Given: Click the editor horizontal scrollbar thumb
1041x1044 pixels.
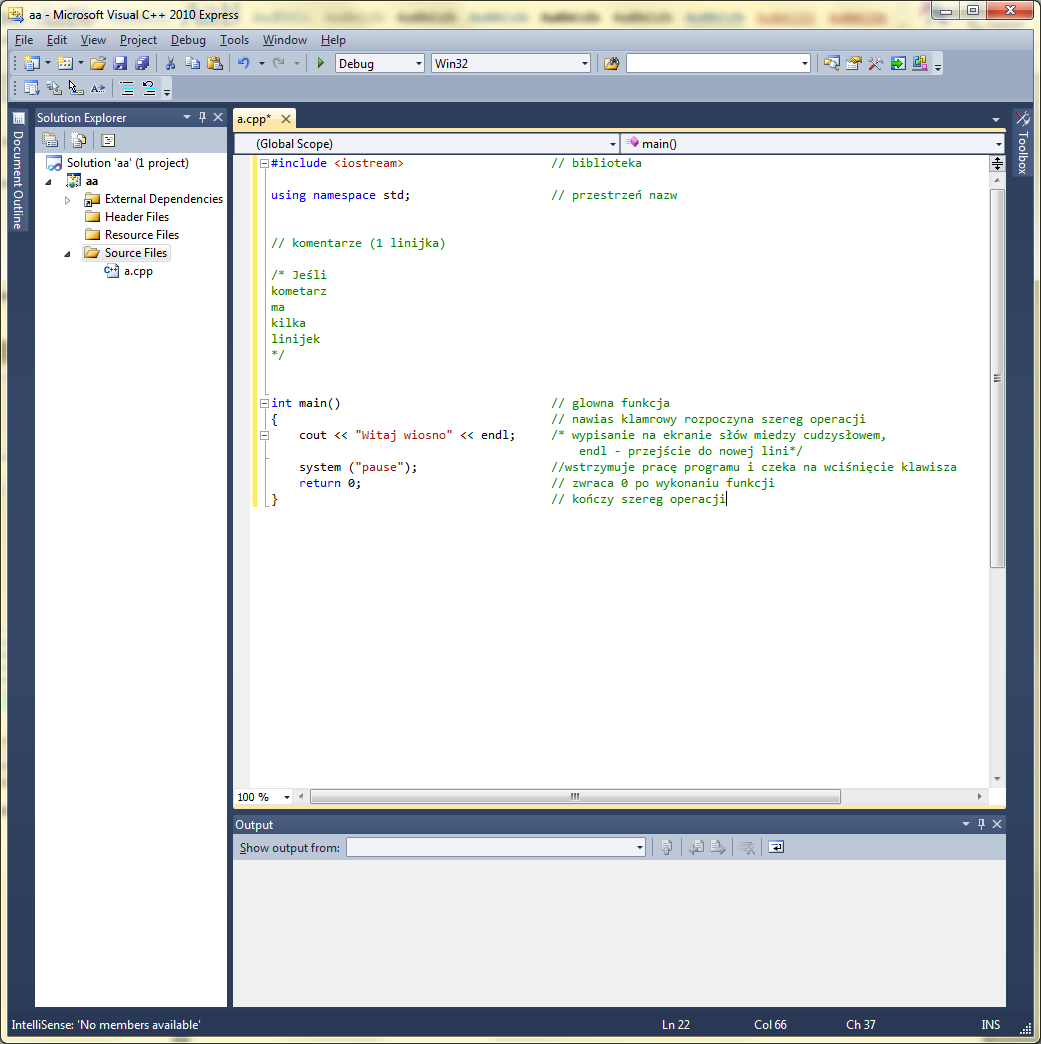Looking at the screenshot, I should [575, 797].
